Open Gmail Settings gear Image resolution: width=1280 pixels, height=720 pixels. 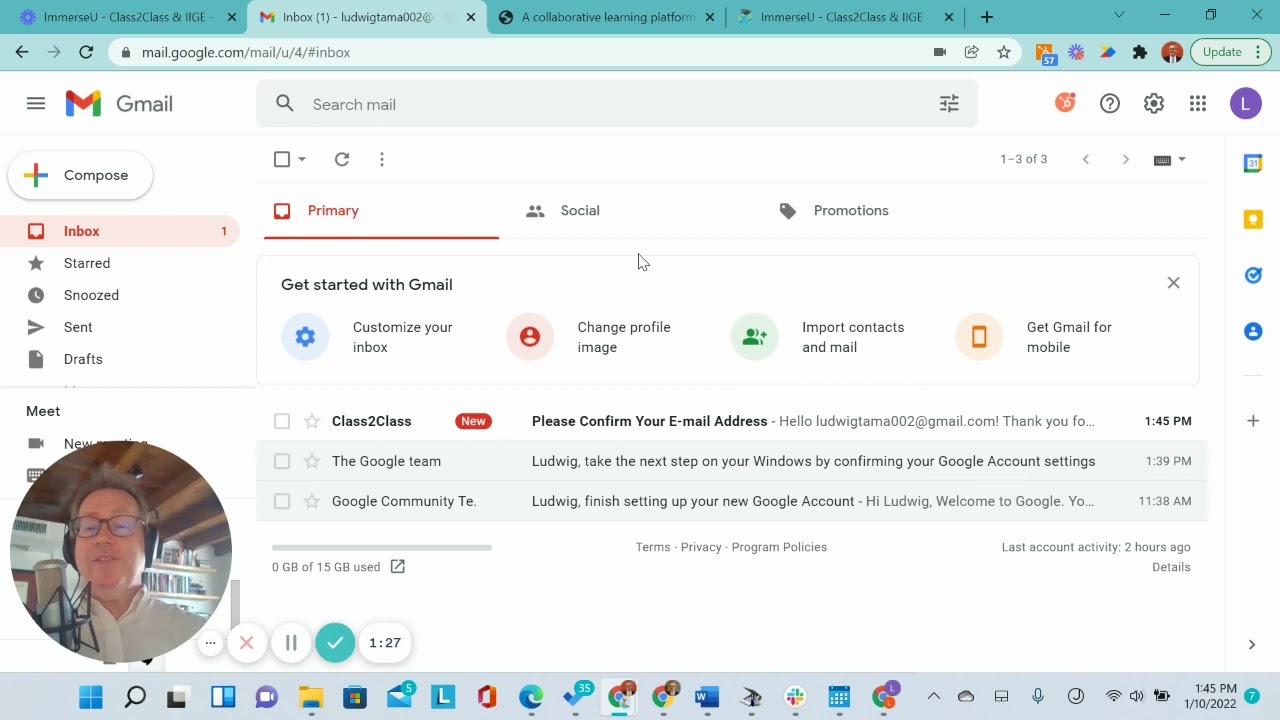click(1154, 104)
